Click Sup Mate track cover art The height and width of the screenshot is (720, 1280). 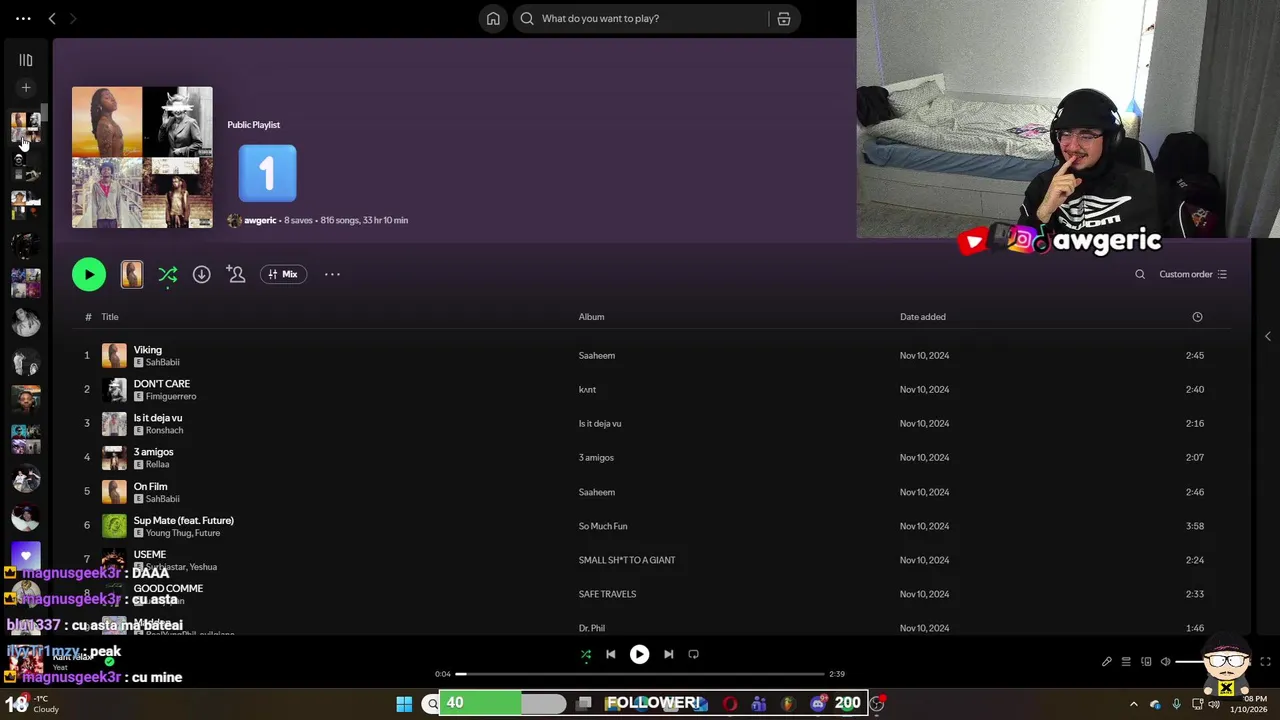(x=115, y=526)
